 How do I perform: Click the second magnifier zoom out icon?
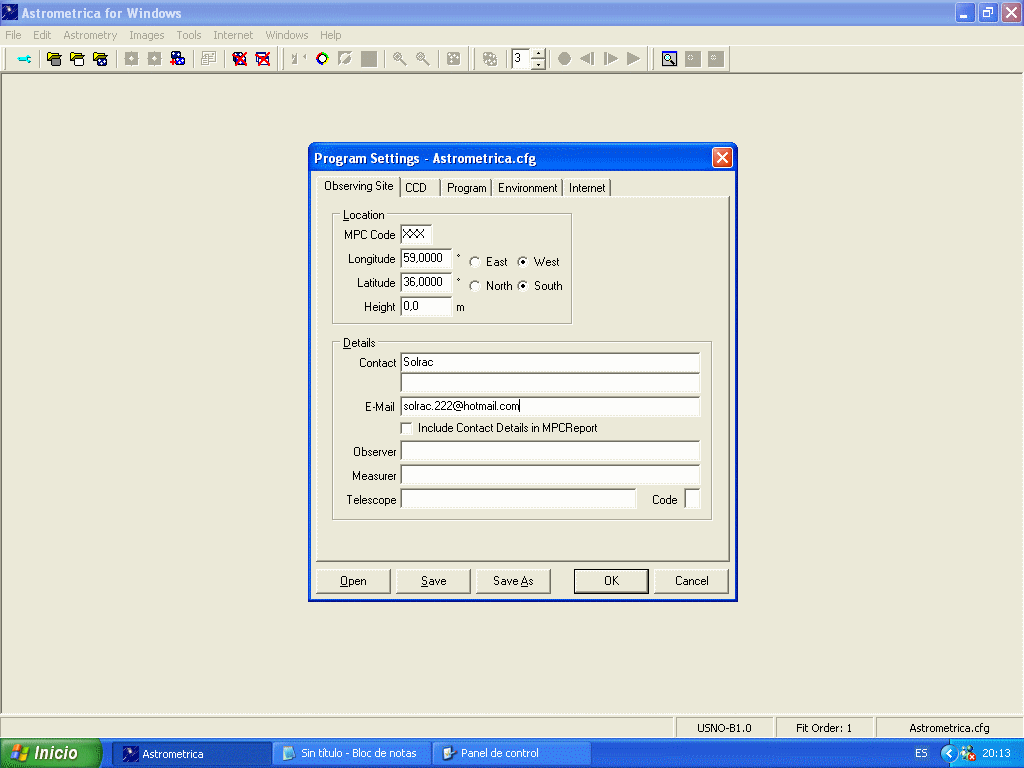pyautogui.click(x=423, y=59)
